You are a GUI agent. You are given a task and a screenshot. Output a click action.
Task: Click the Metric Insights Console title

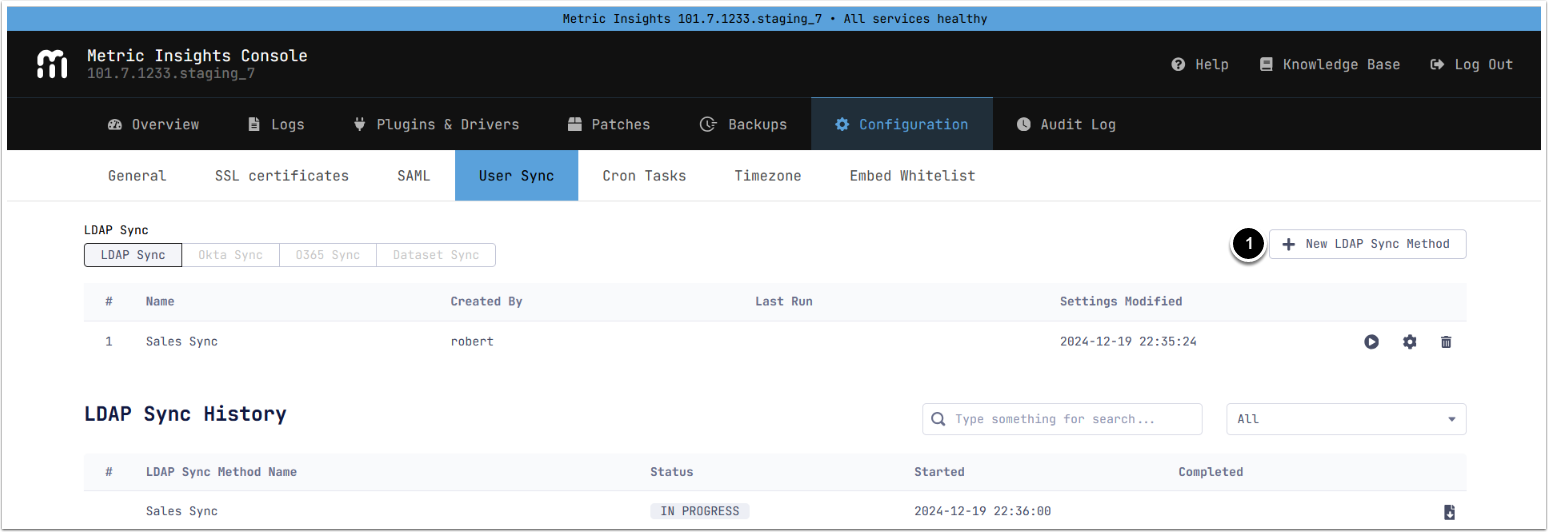(197, 56)
